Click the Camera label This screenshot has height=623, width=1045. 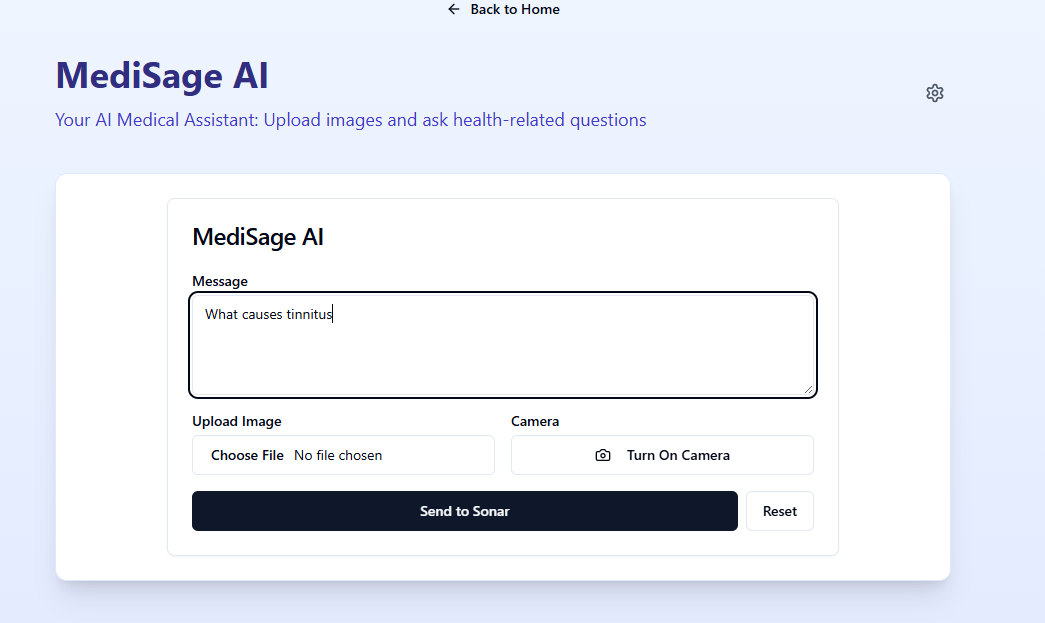[535, 421]
